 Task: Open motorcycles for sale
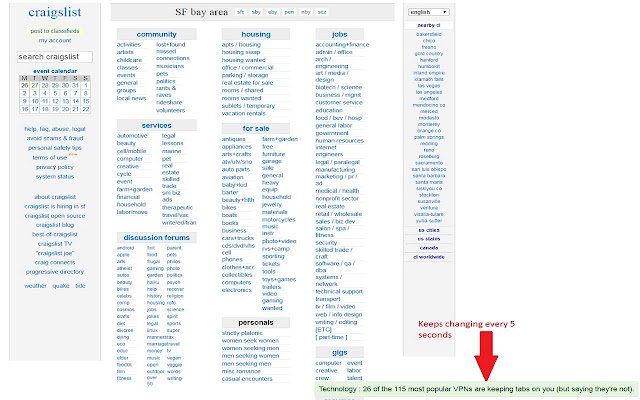point(278,220)
